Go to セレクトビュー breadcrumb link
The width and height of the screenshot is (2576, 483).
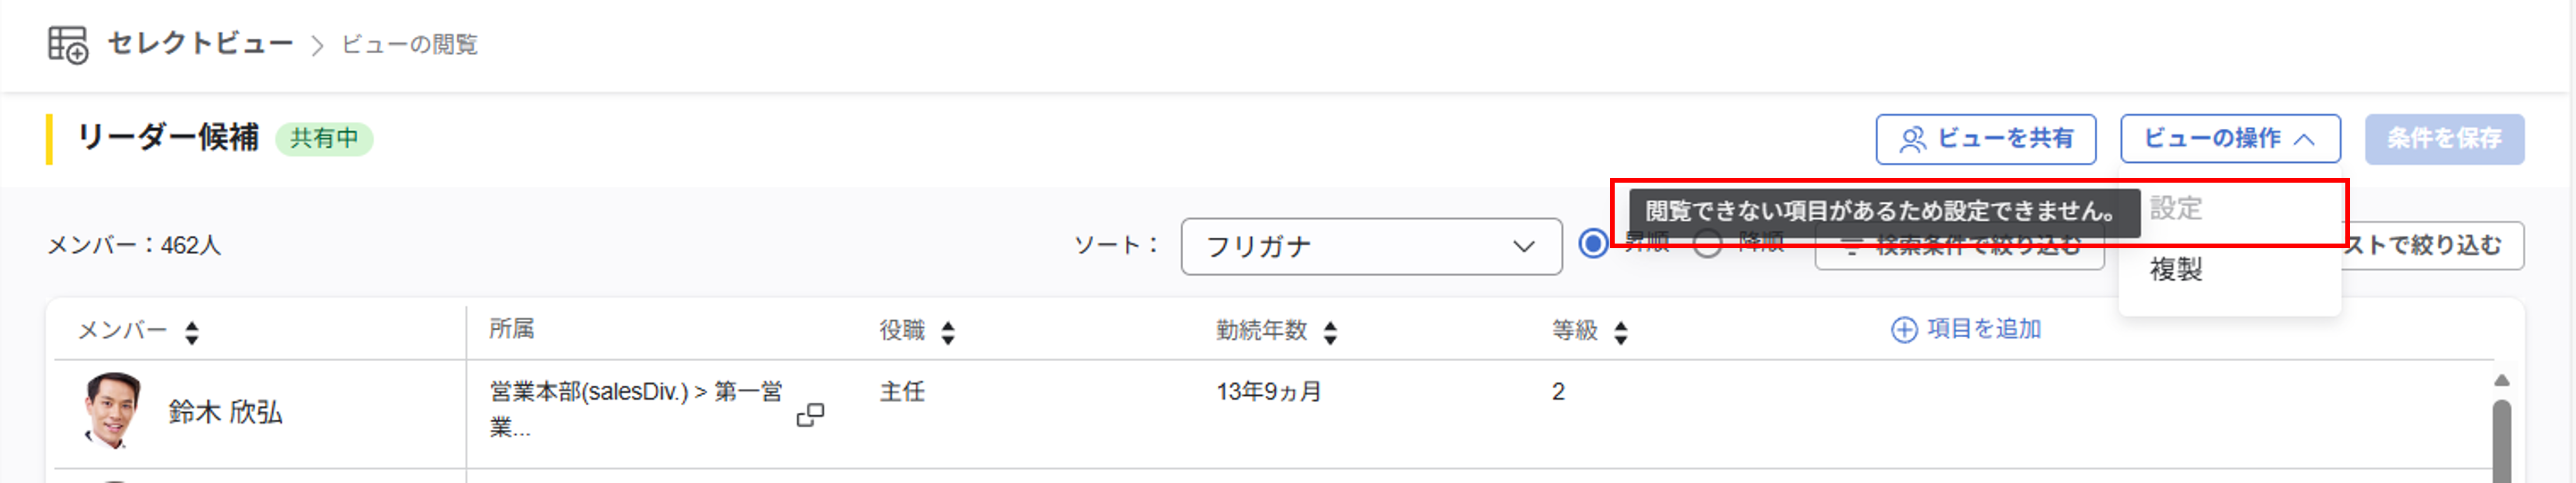[200, 44]
